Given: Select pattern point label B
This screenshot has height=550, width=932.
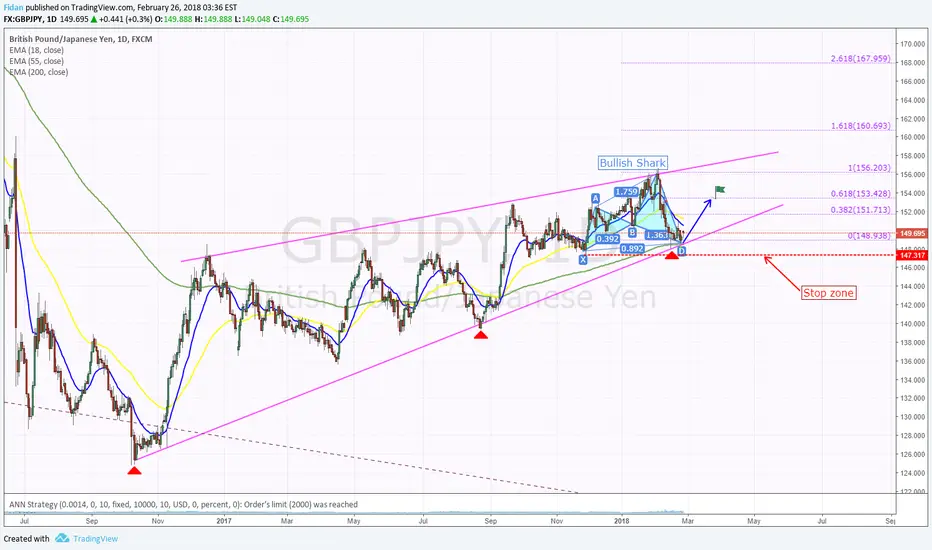Looking at the screenshot, I should (632, 232).
